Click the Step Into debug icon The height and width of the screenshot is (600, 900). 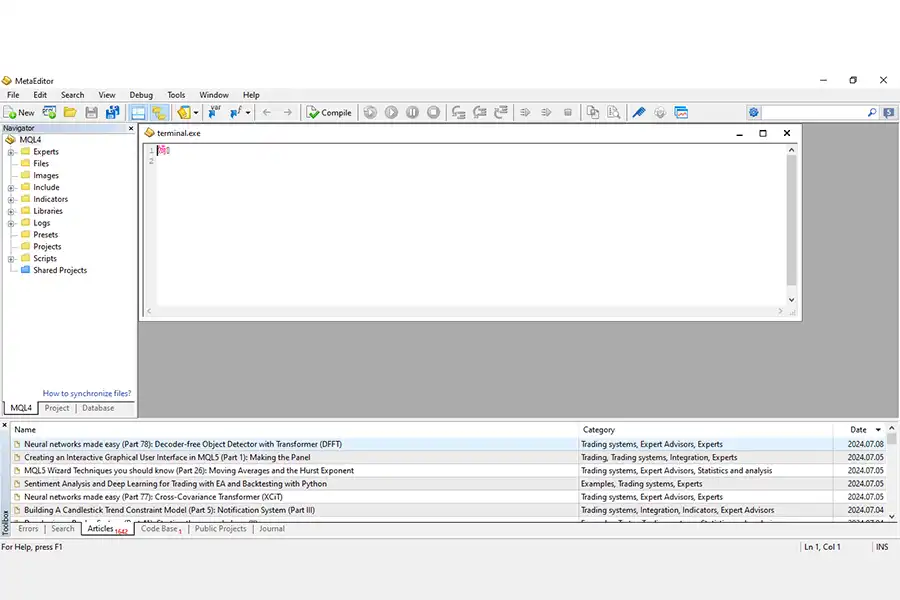point(458,113)
